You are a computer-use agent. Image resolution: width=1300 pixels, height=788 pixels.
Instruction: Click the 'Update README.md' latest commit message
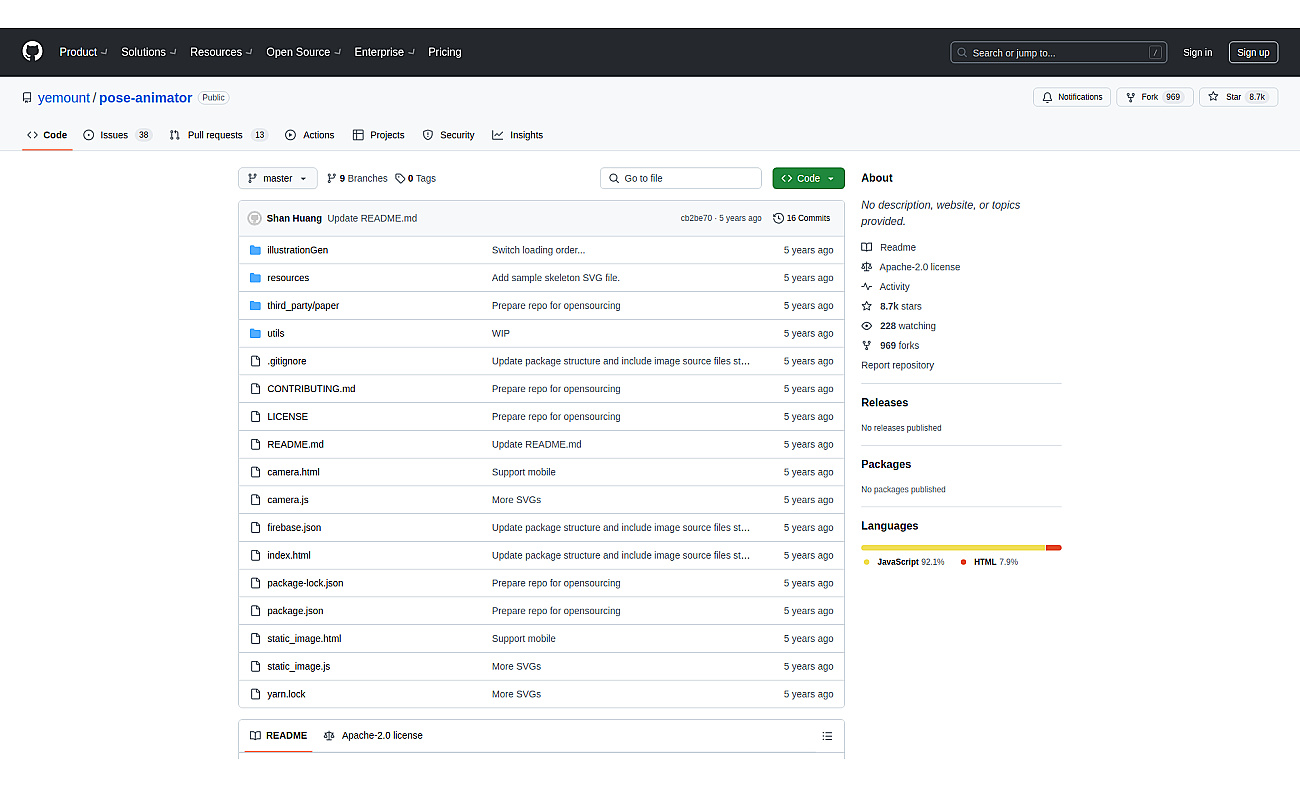coord(372,218)
